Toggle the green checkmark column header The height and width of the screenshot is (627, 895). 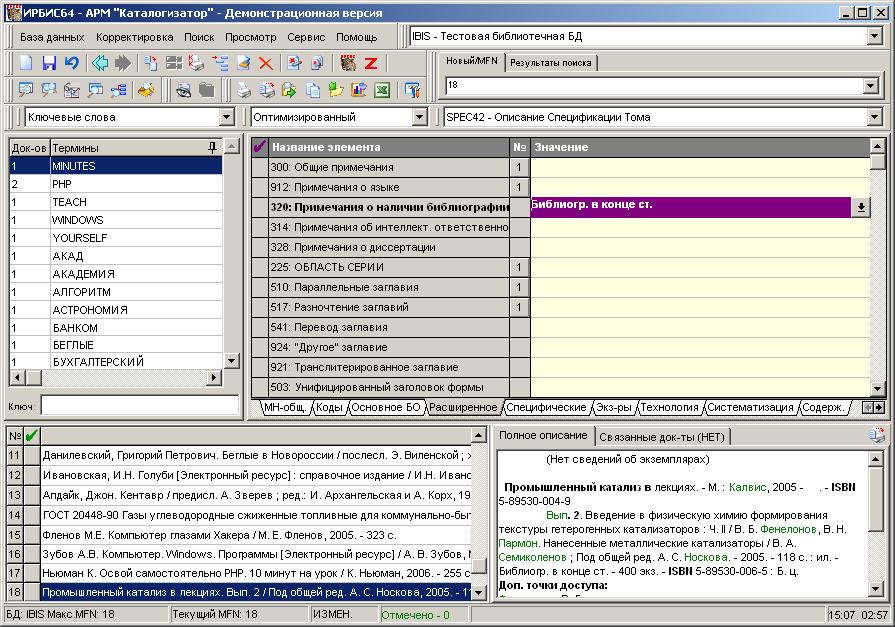(x=31, y=436)
